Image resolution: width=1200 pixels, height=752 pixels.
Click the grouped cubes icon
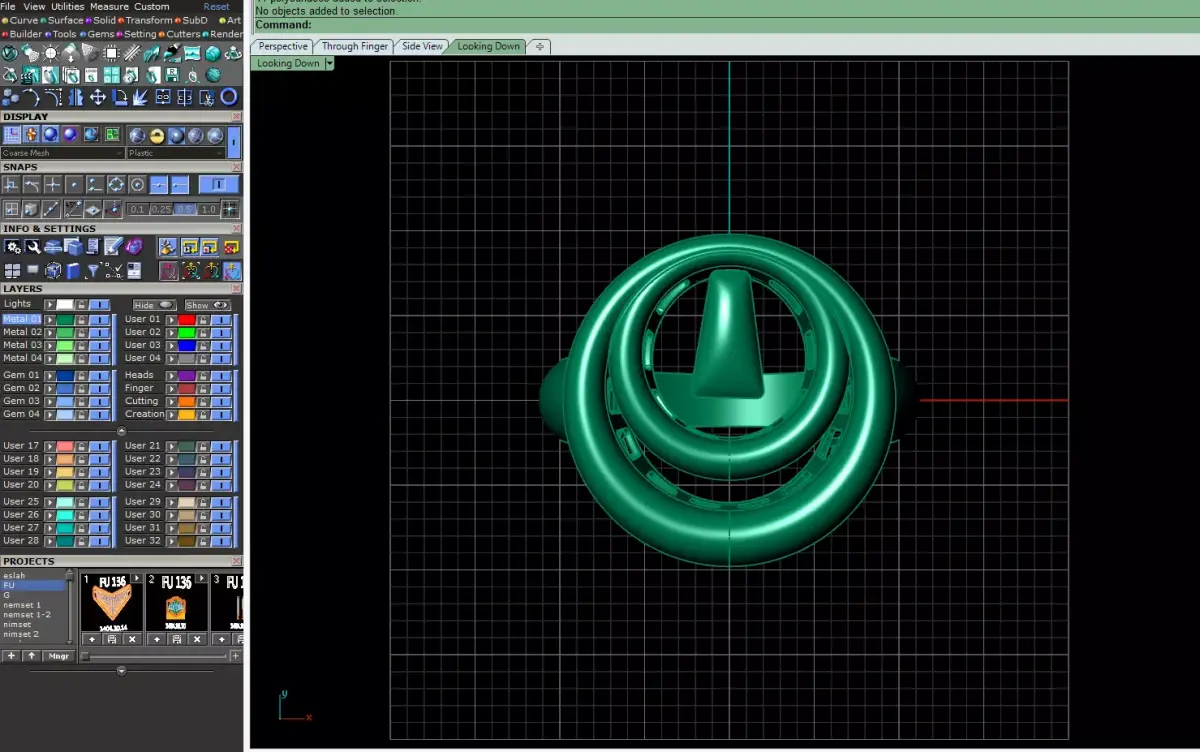coord(9,98)
